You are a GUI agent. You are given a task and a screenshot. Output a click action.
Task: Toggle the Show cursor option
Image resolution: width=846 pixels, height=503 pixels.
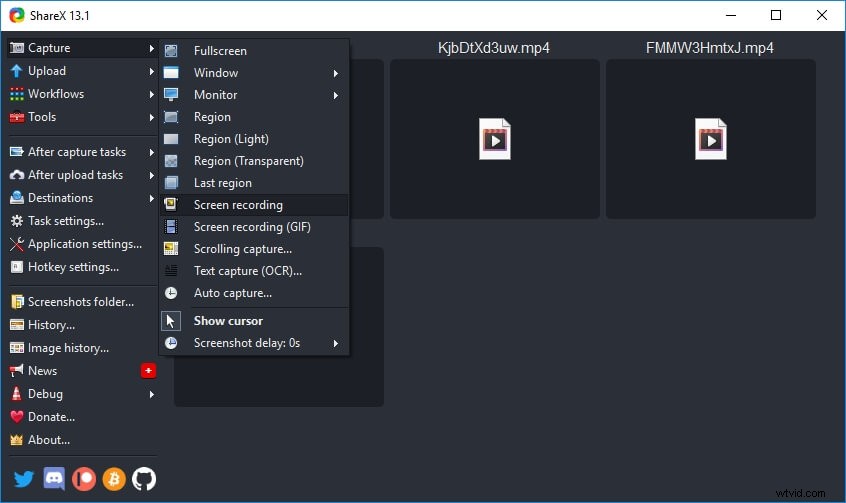click(228, 321)
